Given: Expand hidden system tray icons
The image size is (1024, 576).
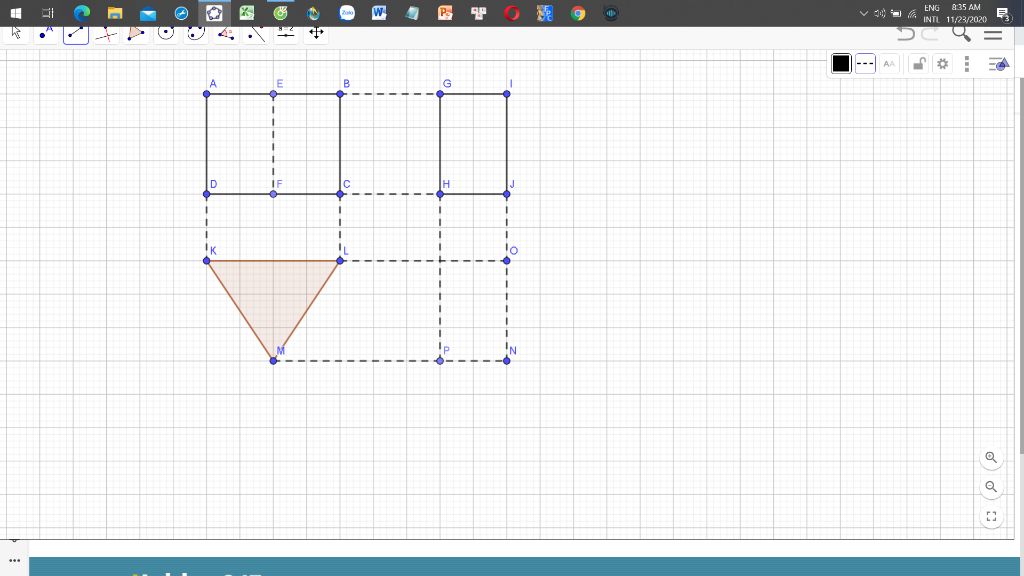Looking at the screenshot, I should coord(863,13).
